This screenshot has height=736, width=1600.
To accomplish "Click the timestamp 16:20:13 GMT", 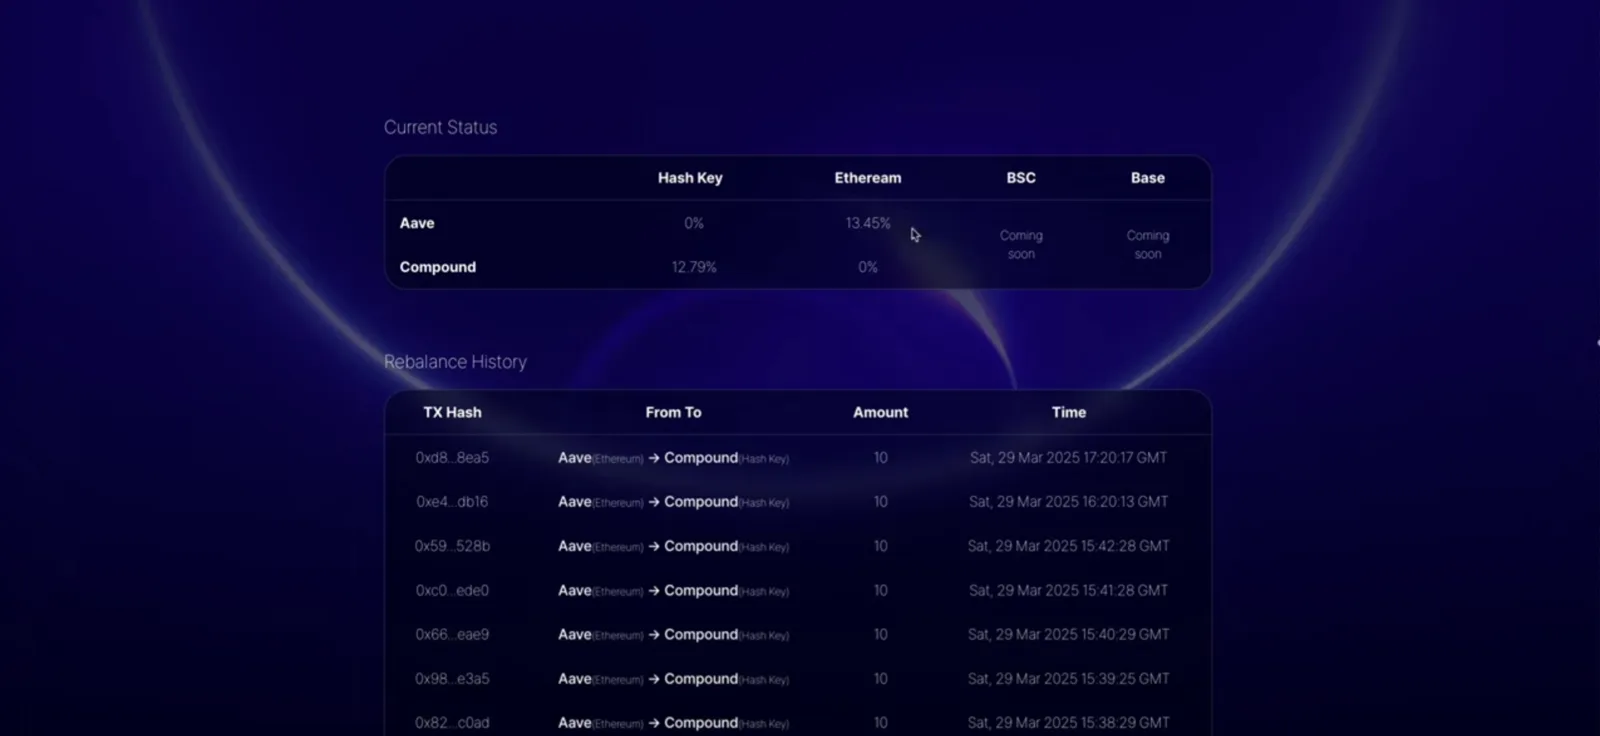I will pyautogui.click(x=1069, y=502).
